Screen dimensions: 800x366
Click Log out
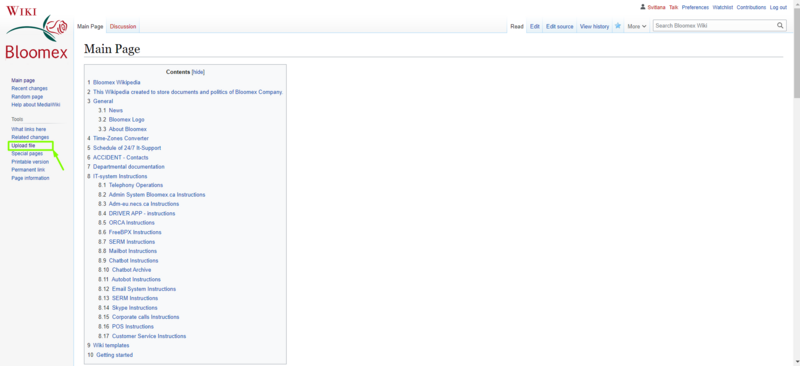coord(778,8)
